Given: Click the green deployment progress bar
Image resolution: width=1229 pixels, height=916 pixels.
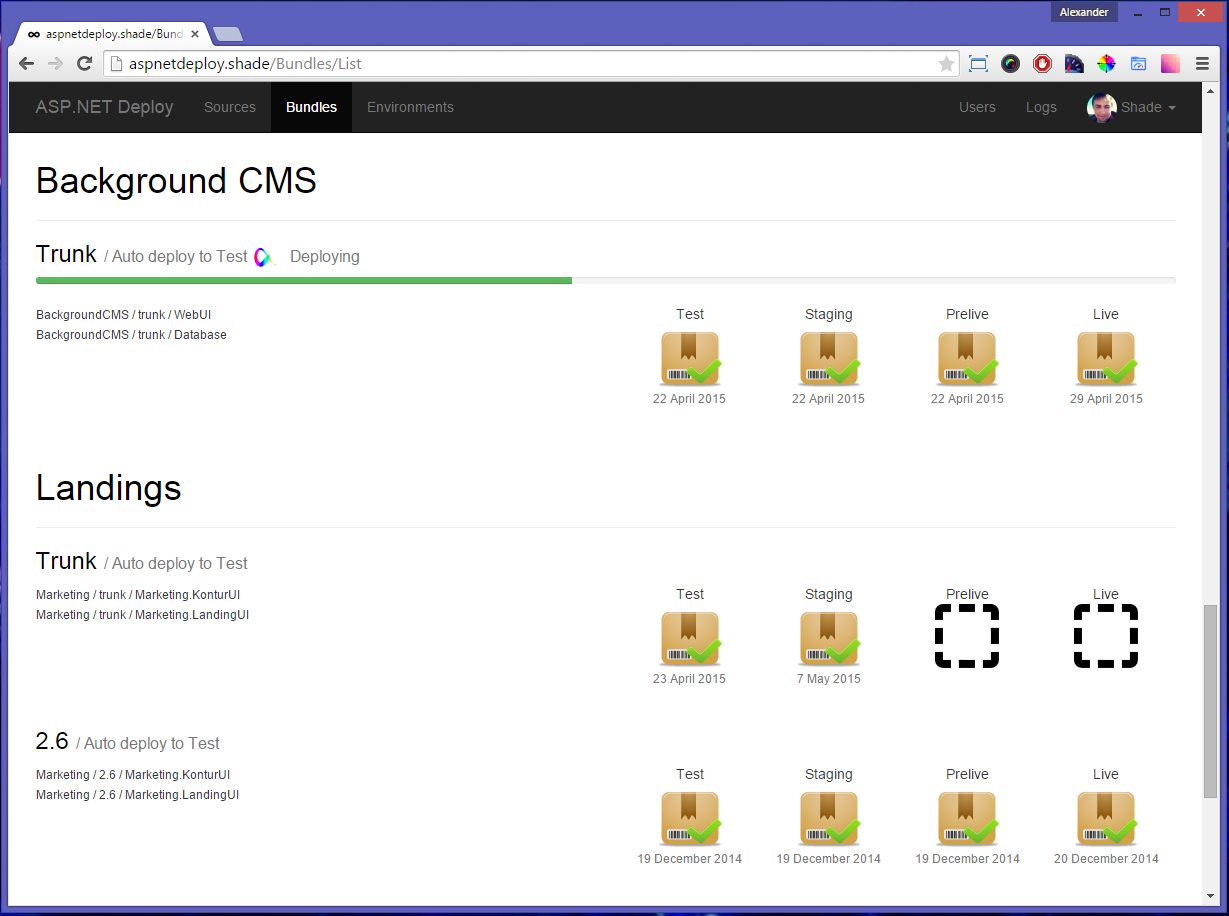Looking at the screenshot, I should 304,281.
